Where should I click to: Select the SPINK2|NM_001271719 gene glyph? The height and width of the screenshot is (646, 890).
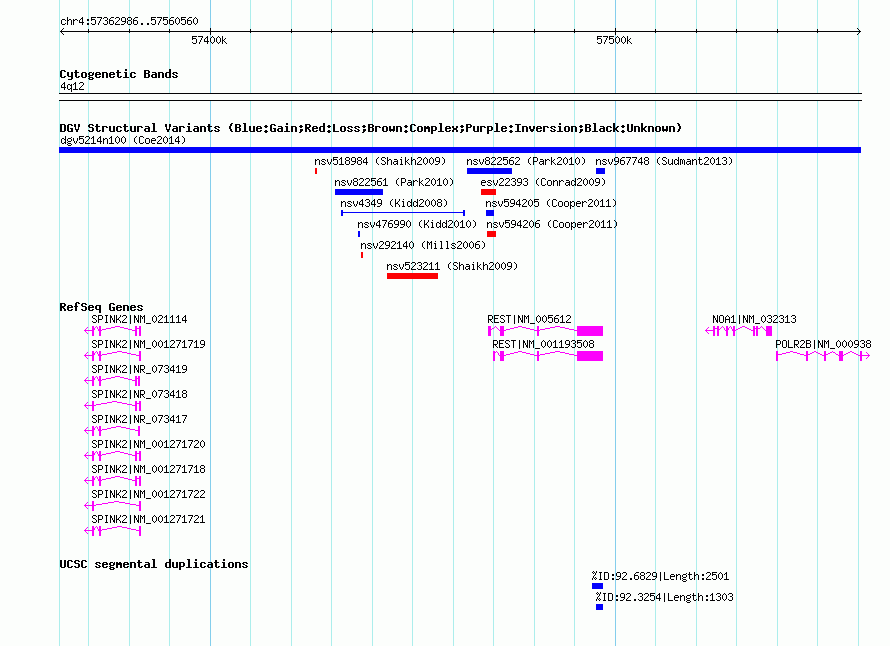(x=112, y=356)
